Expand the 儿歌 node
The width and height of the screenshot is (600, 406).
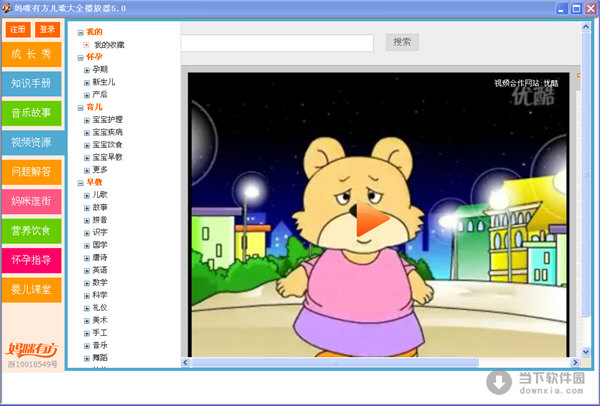click(x=87, y=196)
